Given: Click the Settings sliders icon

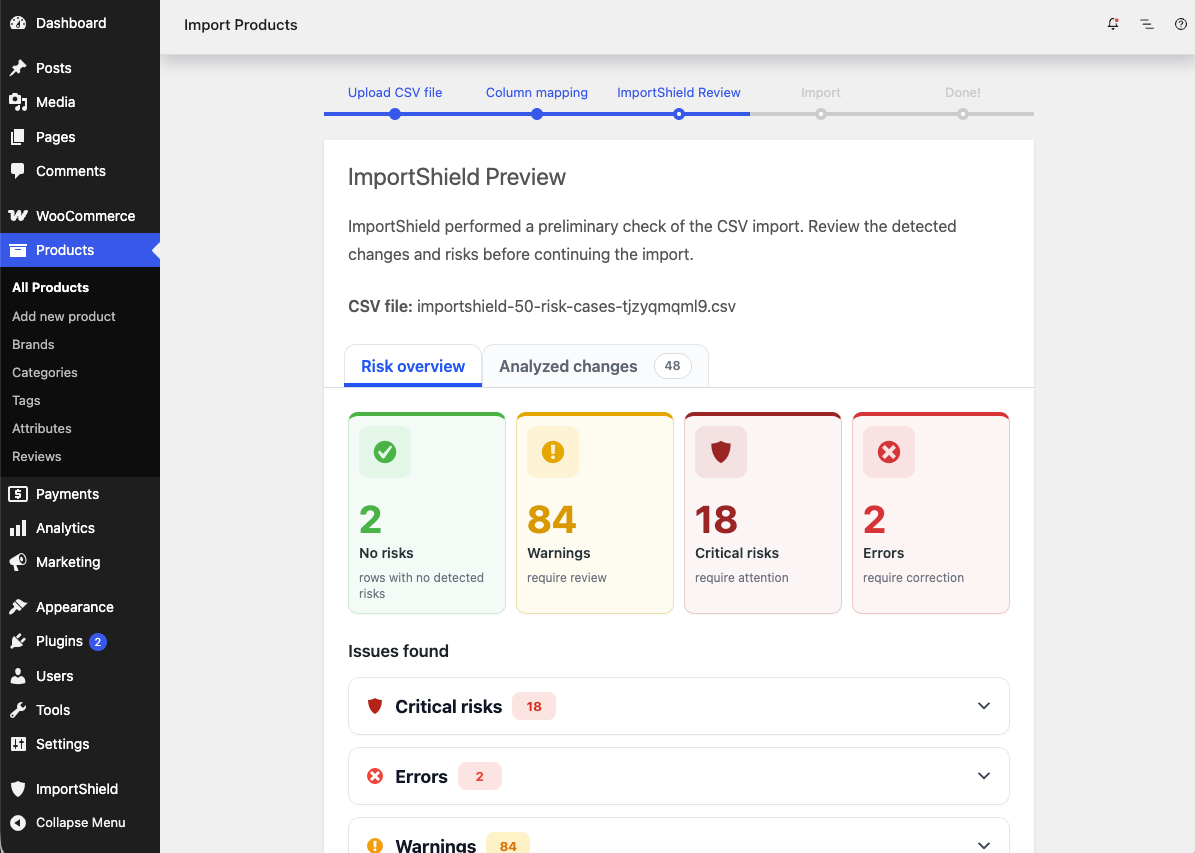Looking at the screenshot, I should 18,744.
